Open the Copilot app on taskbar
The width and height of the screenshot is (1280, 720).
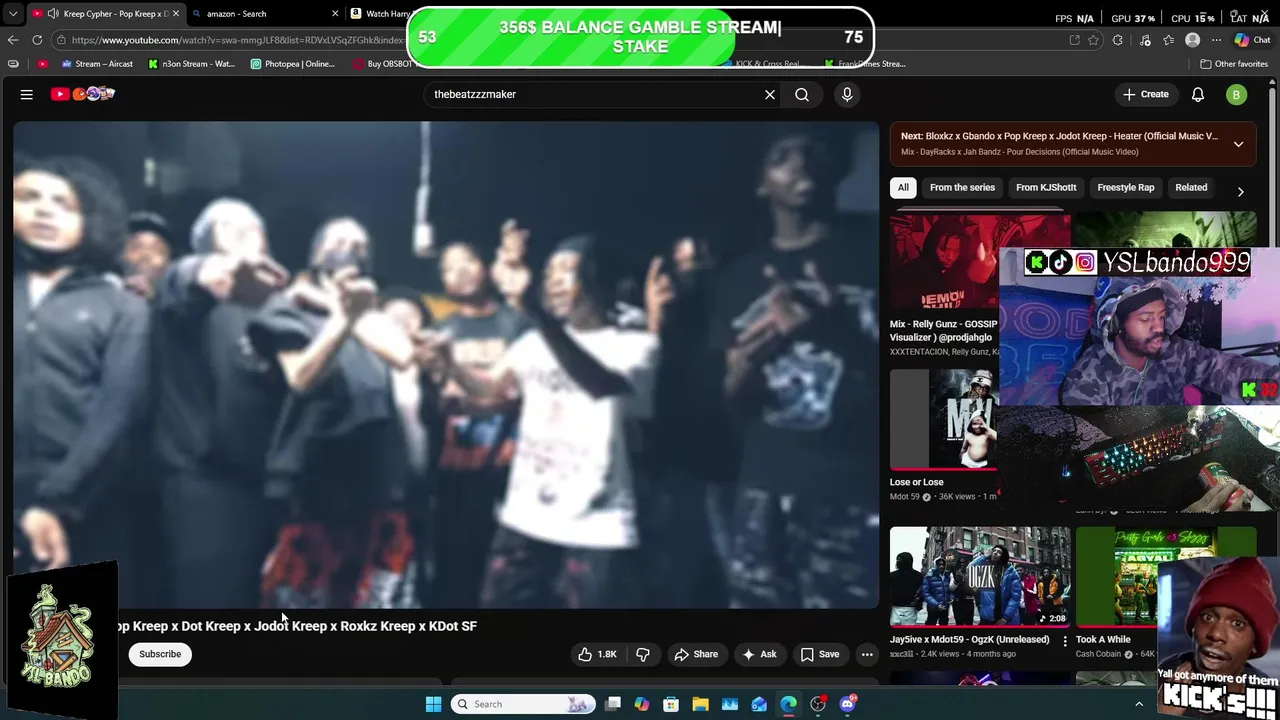[642, 704]
